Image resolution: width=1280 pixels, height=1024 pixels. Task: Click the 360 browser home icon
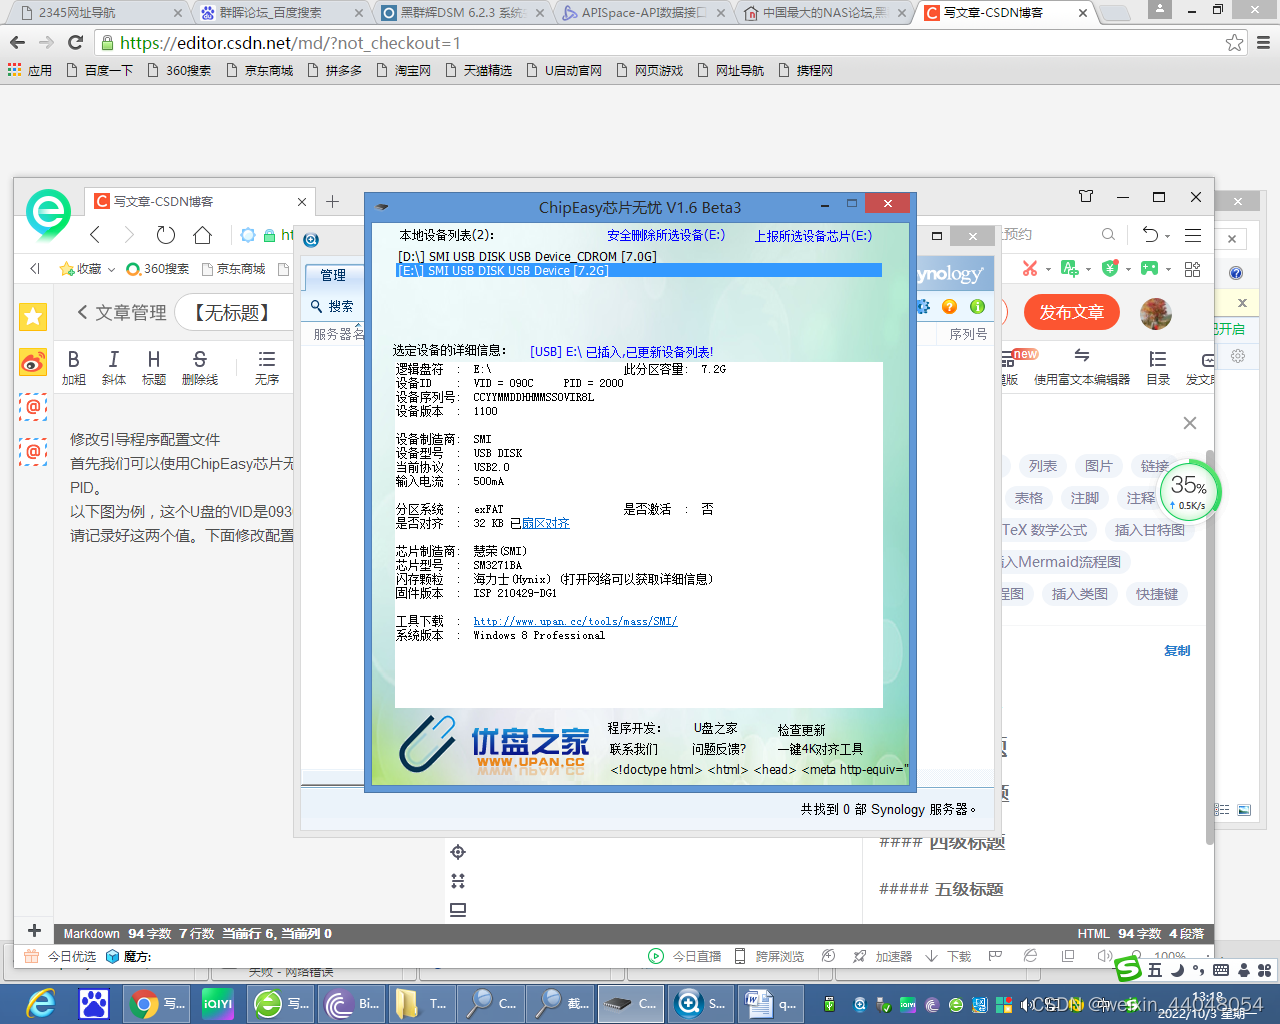pyautogui.click(x=203, y=235)
